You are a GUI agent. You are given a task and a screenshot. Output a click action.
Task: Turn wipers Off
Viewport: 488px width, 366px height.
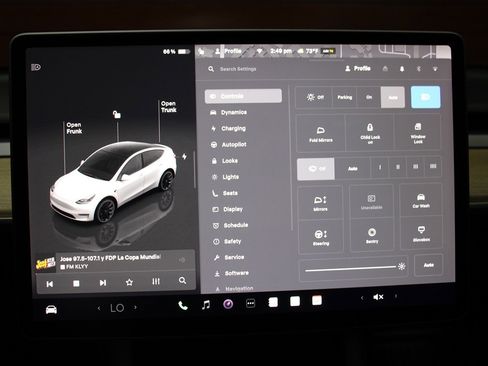coord(316,169)
